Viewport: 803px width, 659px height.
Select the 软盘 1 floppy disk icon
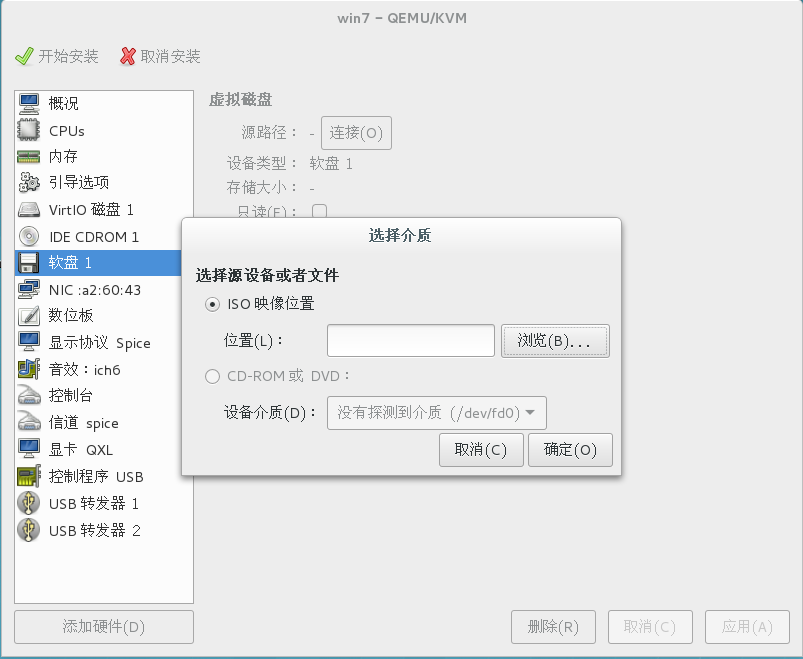(x=29, y=263)
